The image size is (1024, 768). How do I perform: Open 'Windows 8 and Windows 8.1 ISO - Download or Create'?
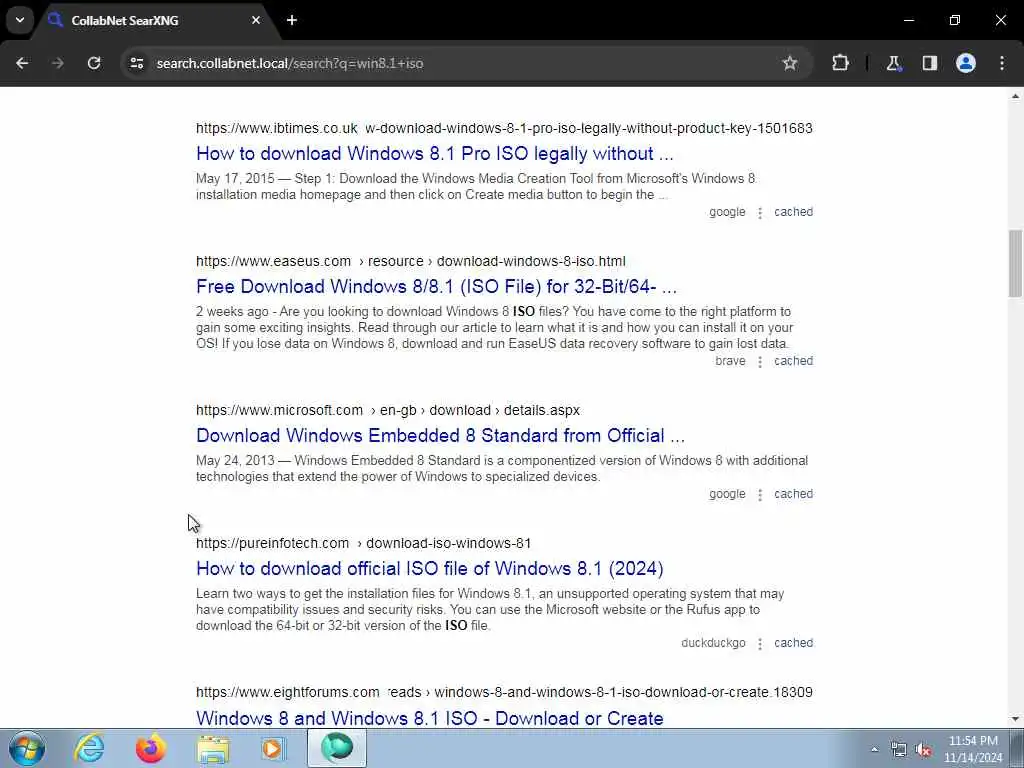pyautogui.click(x=430, y=718)
